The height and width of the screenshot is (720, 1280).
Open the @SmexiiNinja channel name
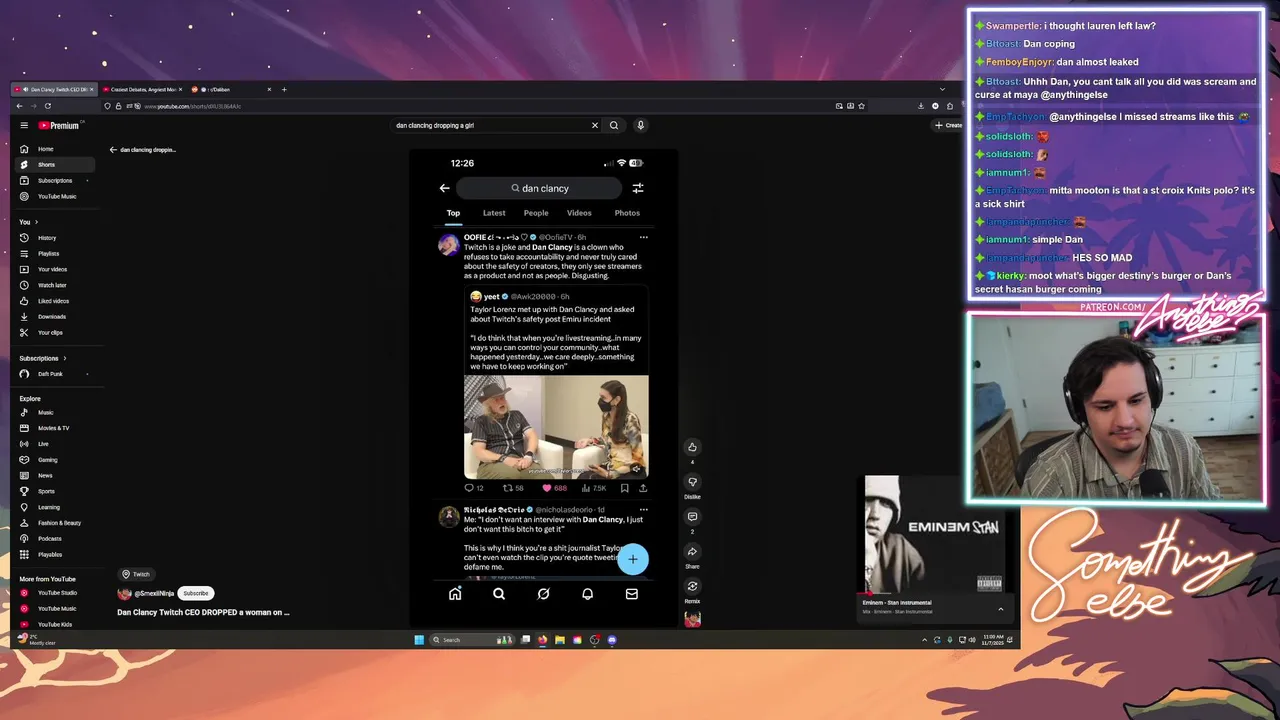154,594
